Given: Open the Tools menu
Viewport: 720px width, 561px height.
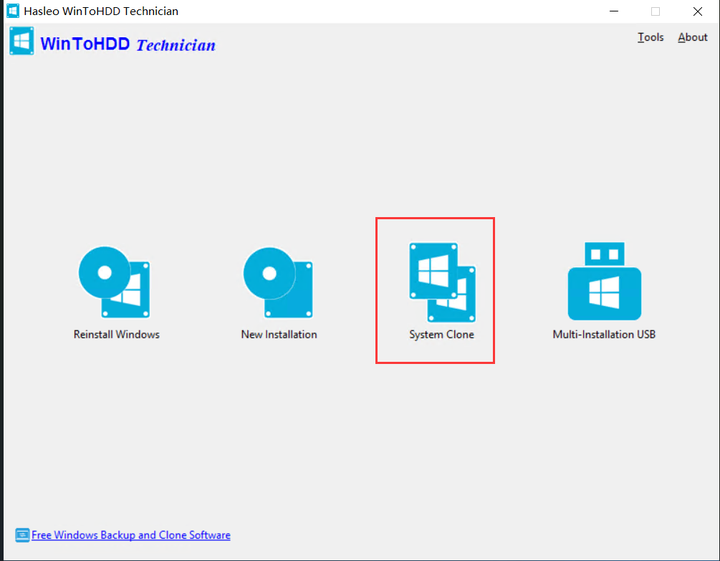Looking at the screenshot, I should [x=650, y=37].
